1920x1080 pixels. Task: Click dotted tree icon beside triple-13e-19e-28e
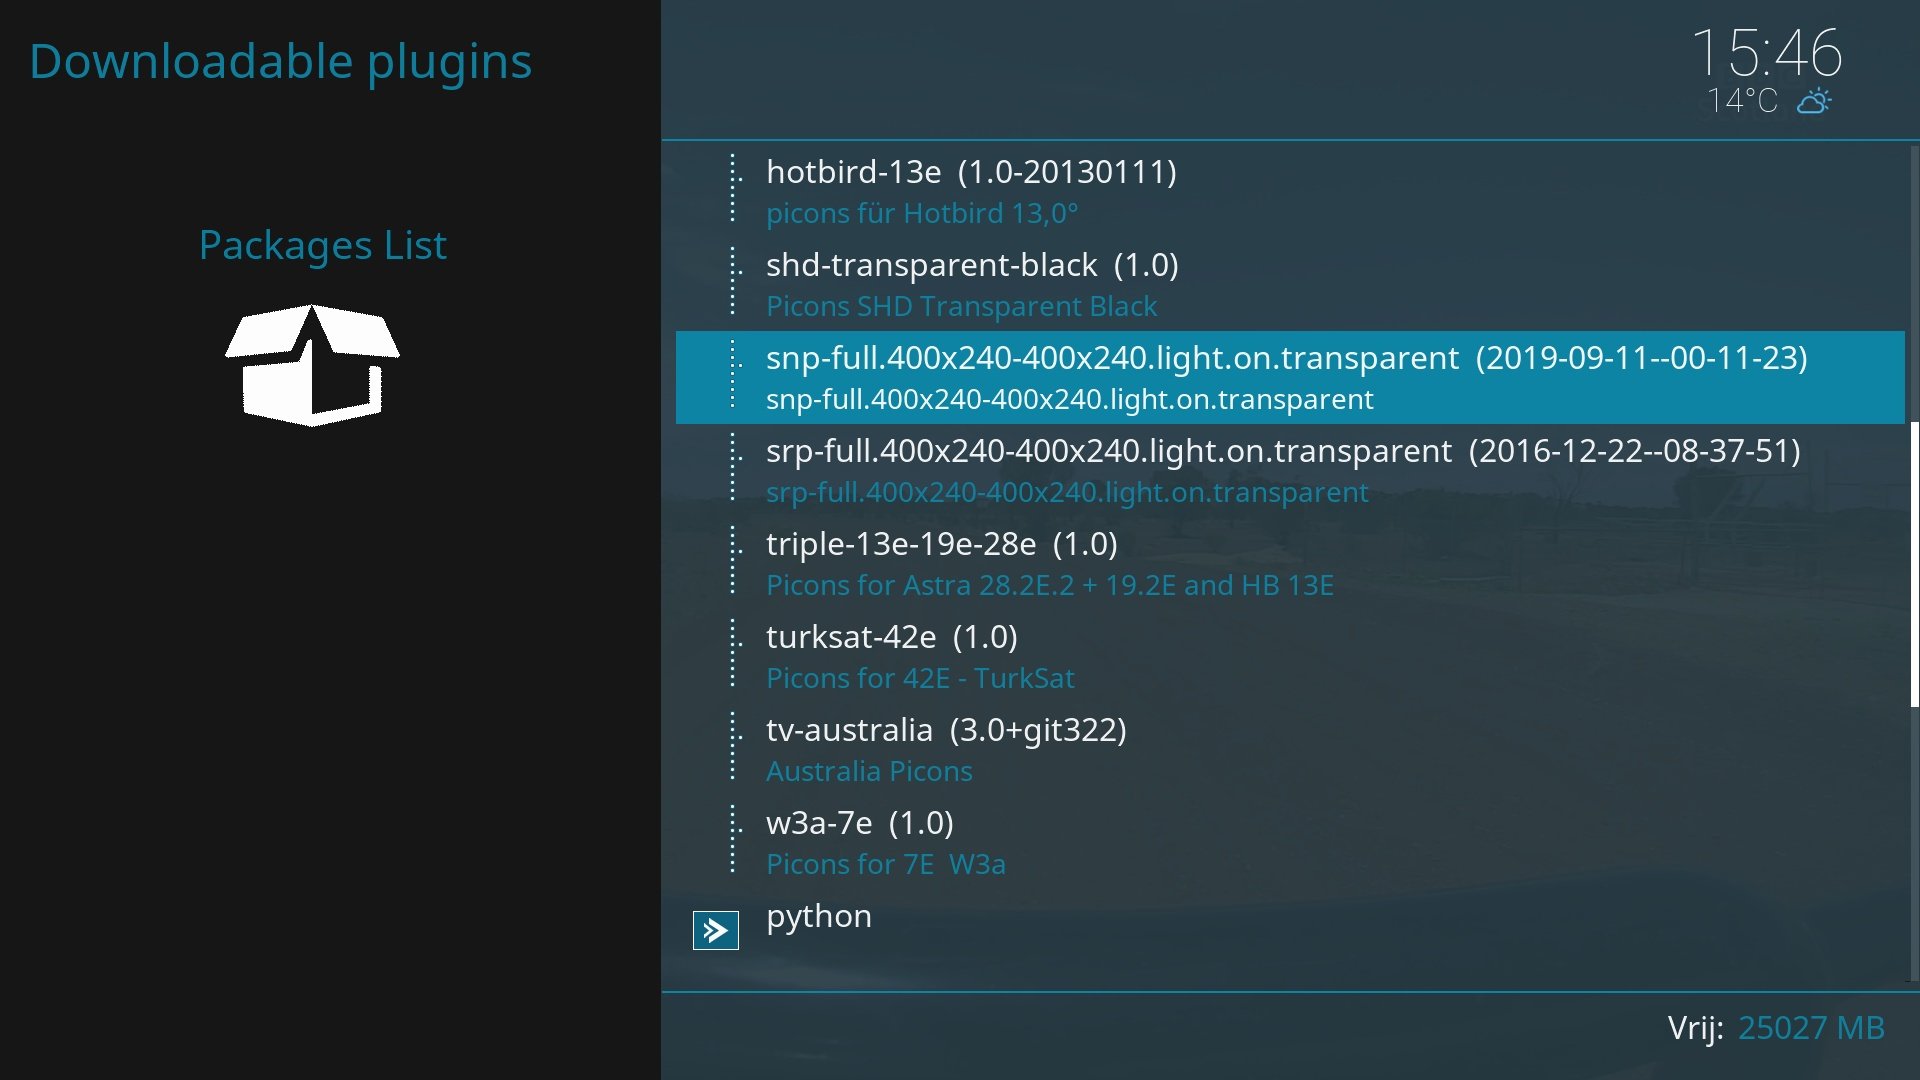click(735, 561)
